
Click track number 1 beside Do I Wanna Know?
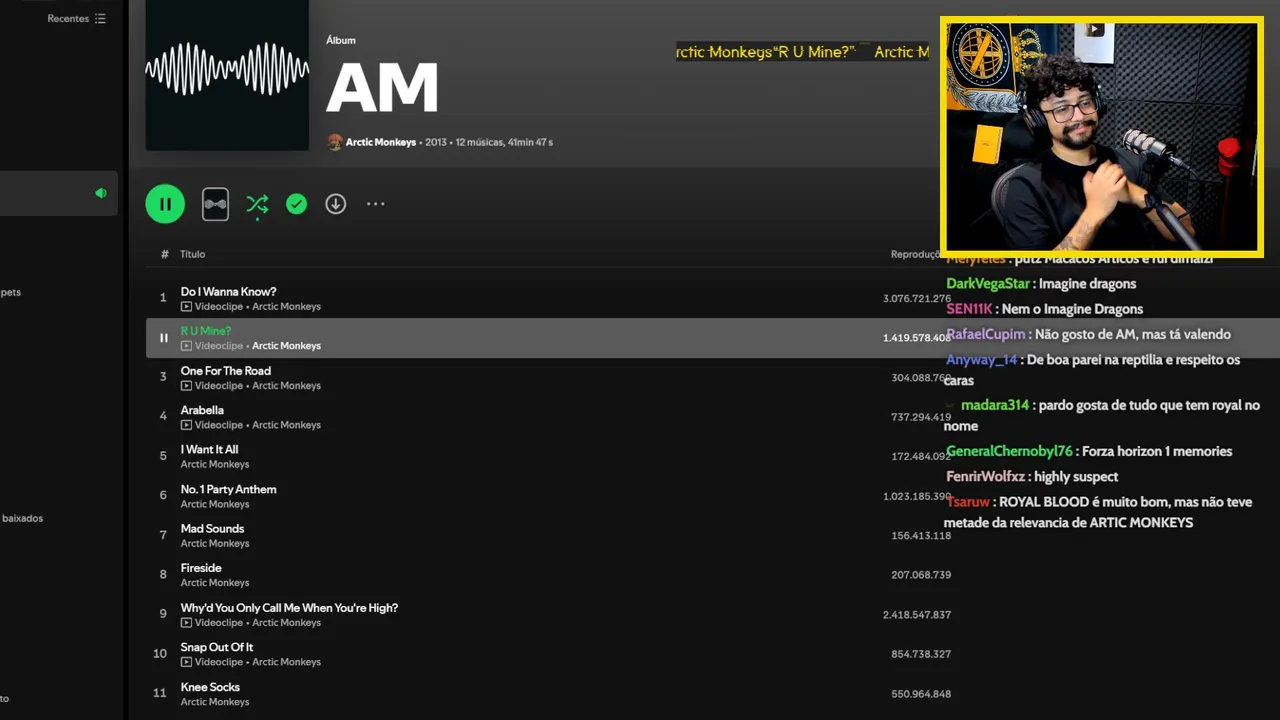click(163, 298)
